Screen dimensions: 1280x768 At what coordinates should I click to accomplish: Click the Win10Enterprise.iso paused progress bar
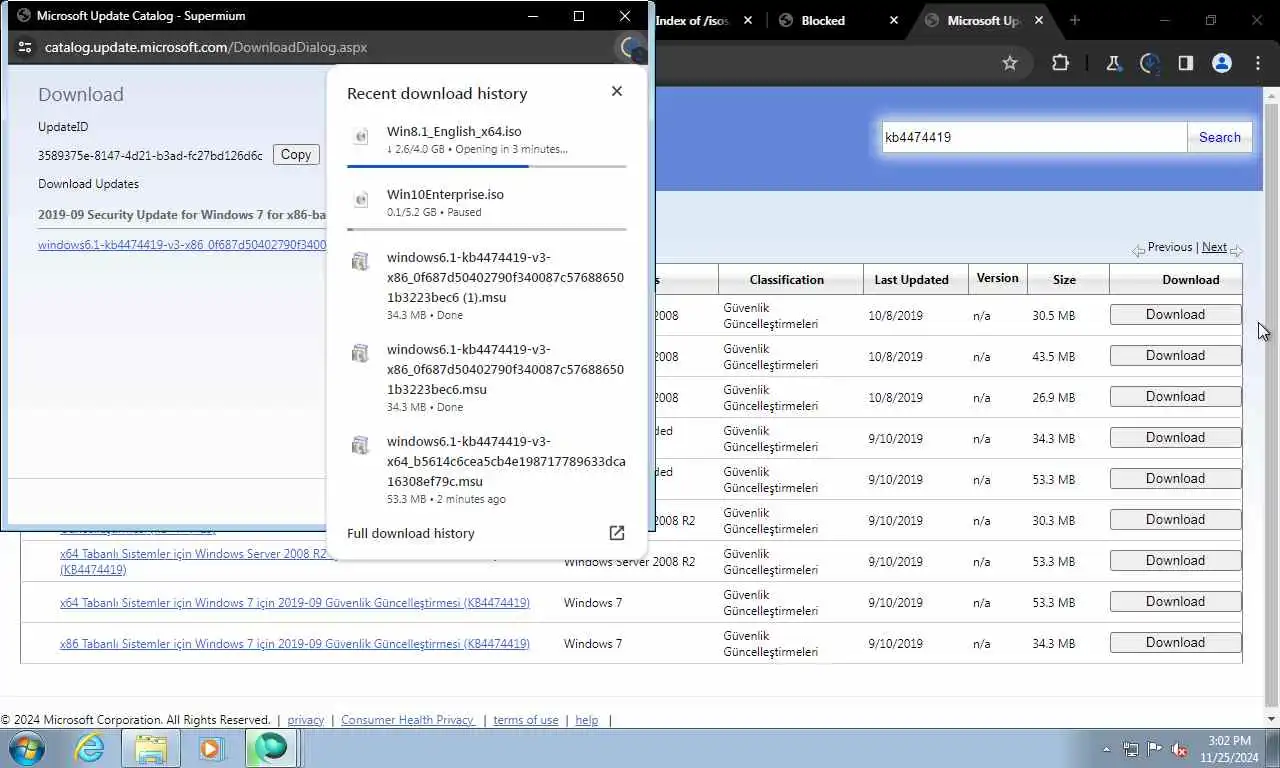point(487,229)
